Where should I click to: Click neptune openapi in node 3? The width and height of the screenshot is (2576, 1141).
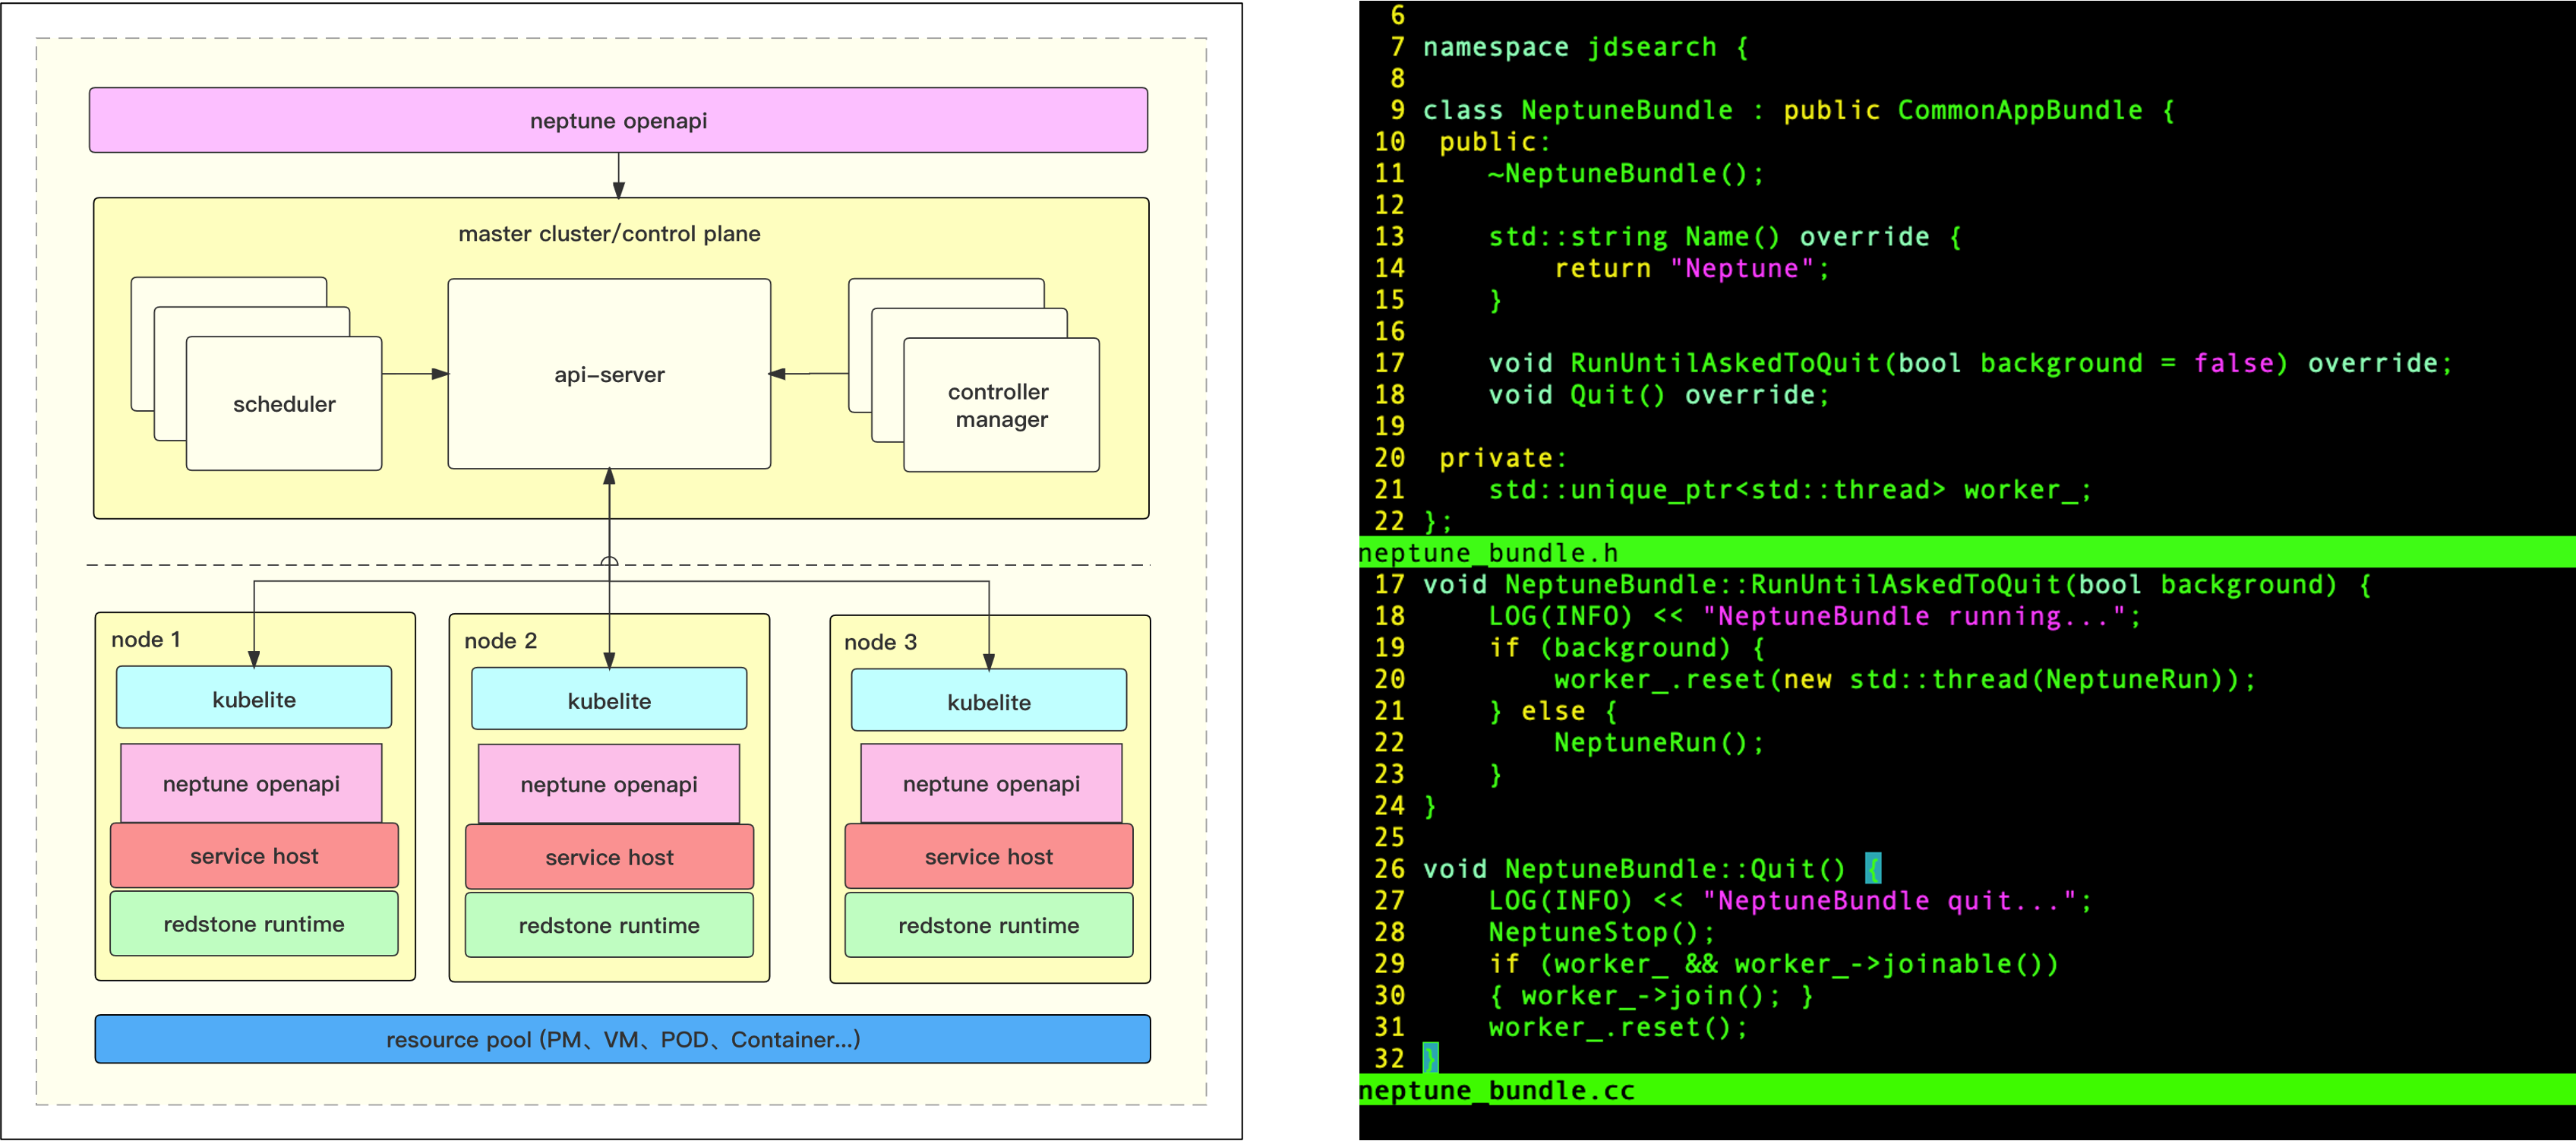click(990, 784)
